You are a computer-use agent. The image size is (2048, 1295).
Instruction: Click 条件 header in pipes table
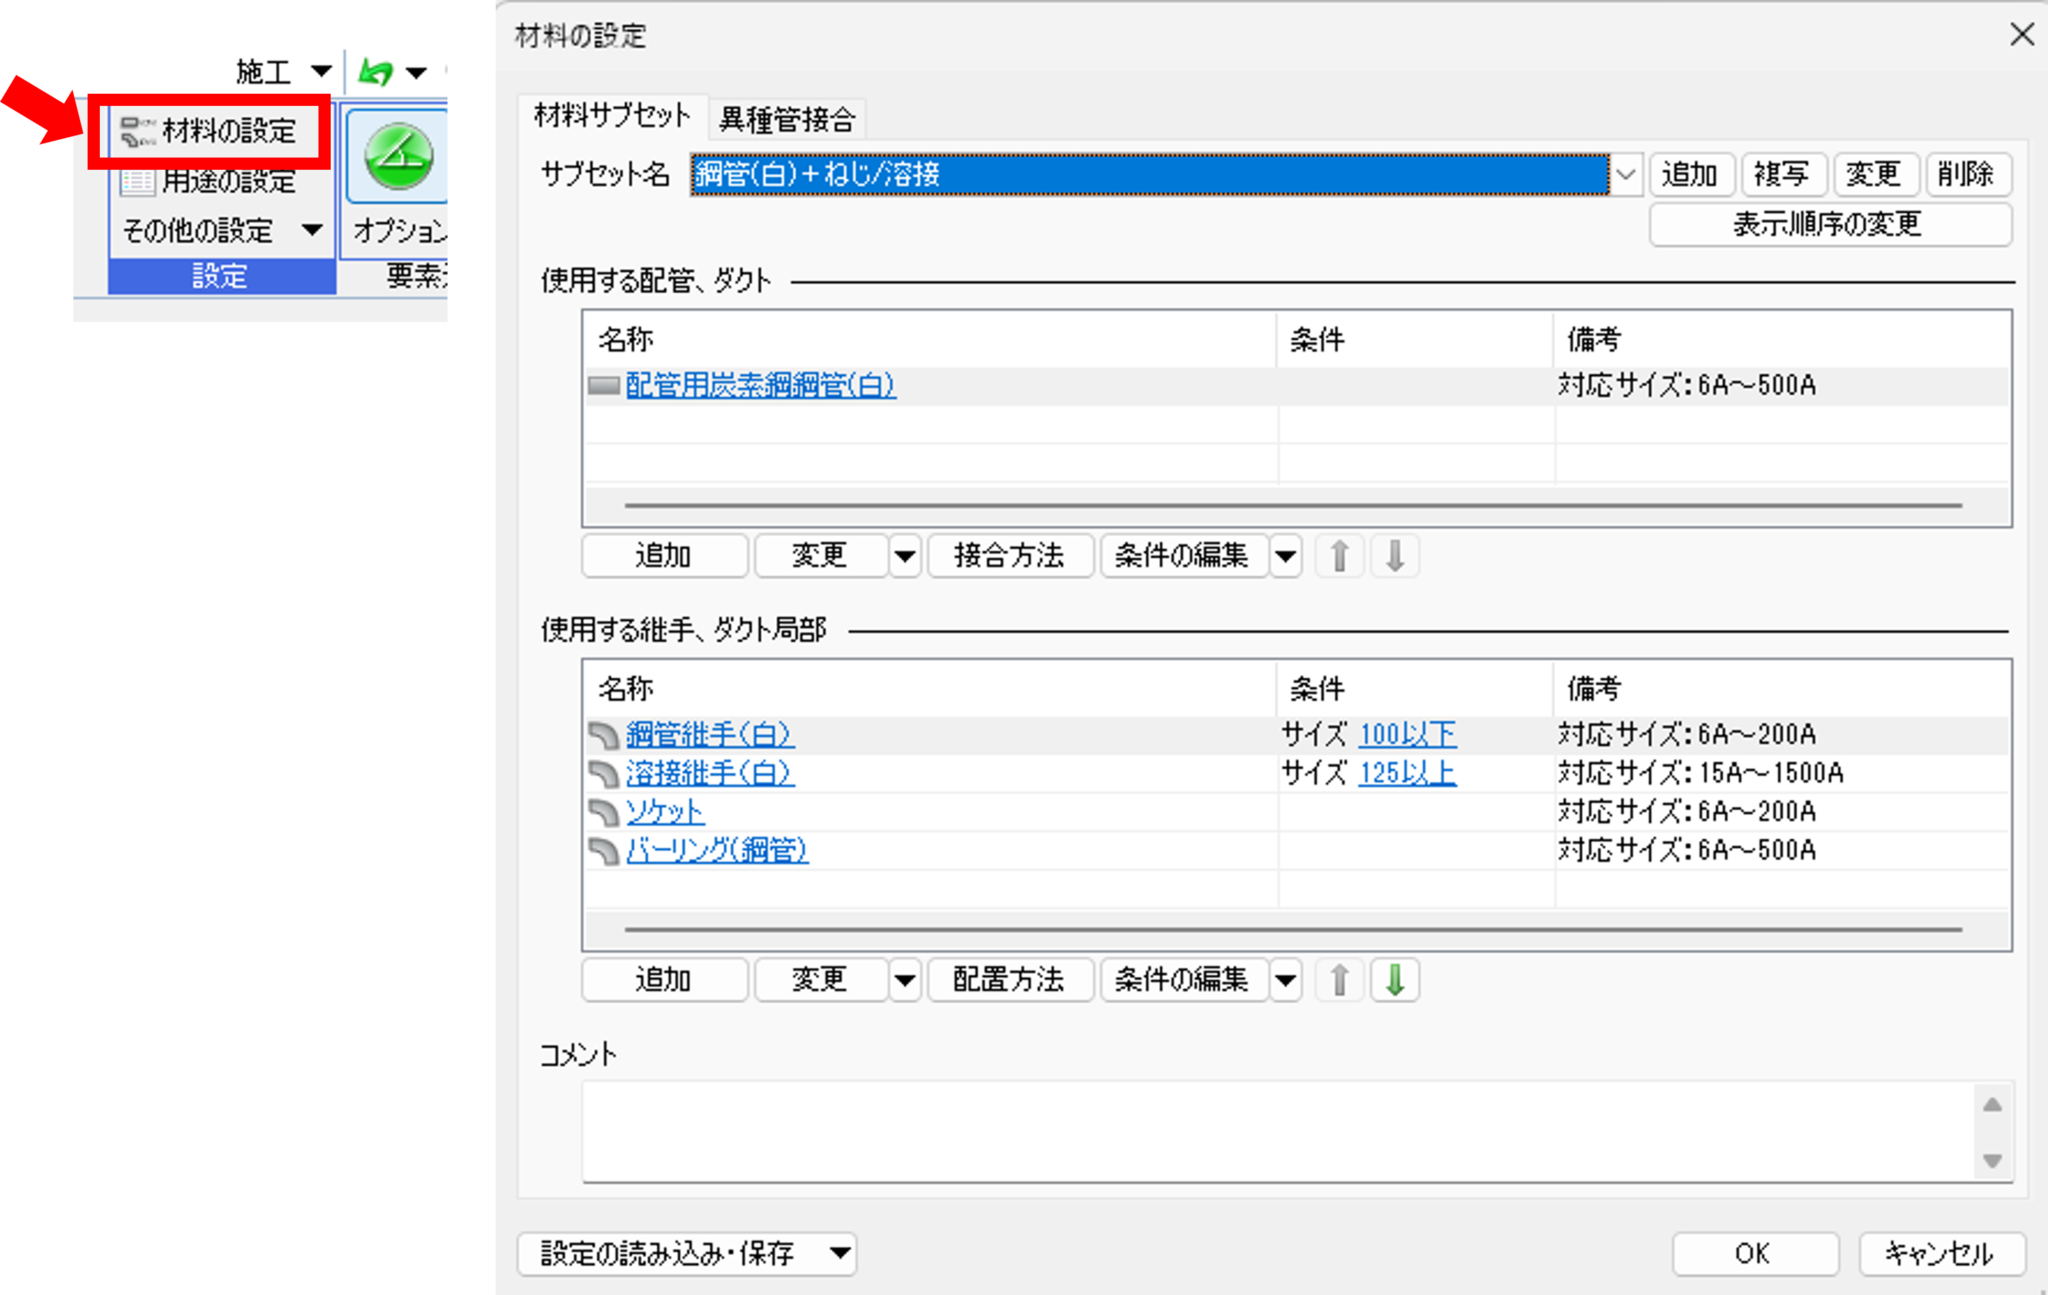click(1415, 340)
